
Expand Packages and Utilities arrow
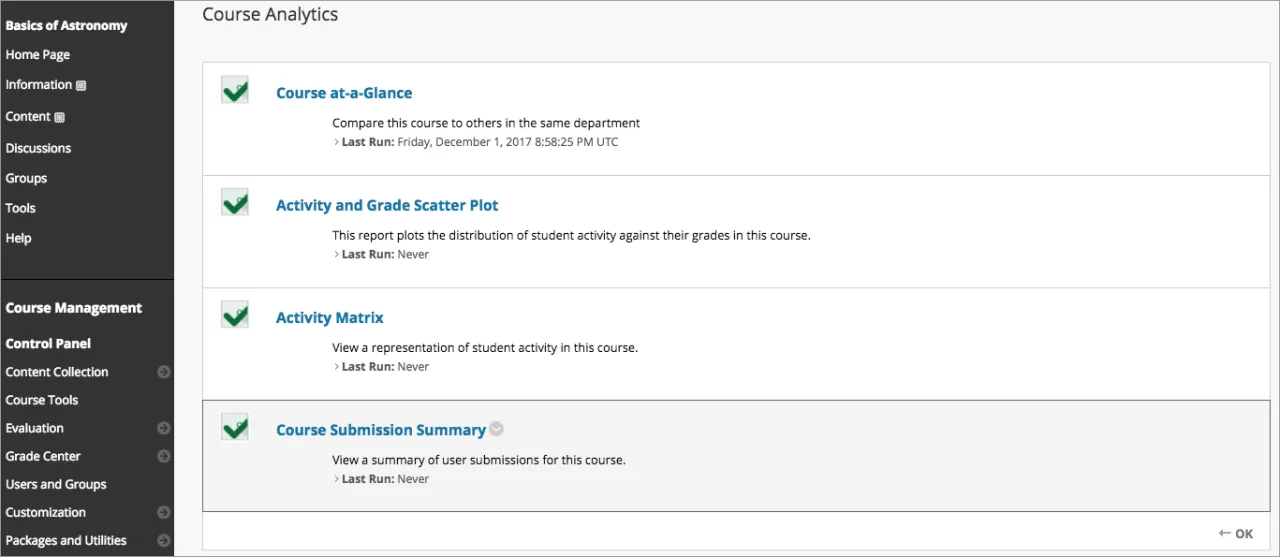[164, 540]
